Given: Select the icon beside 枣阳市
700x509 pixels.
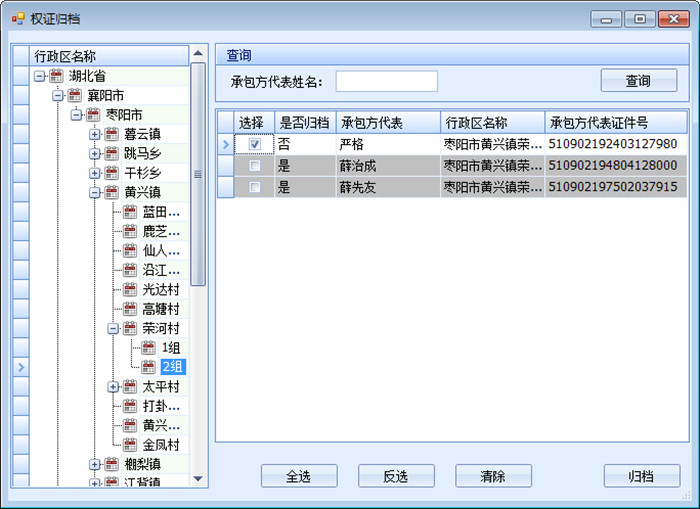Looking at the screenshot, I should click(93, 115).
